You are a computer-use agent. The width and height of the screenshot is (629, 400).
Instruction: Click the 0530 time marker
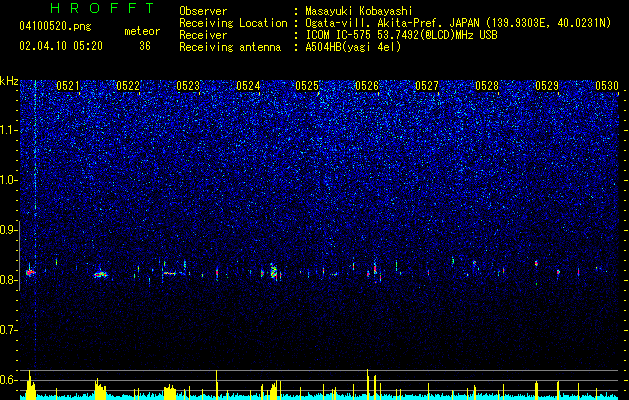point(607,85)
